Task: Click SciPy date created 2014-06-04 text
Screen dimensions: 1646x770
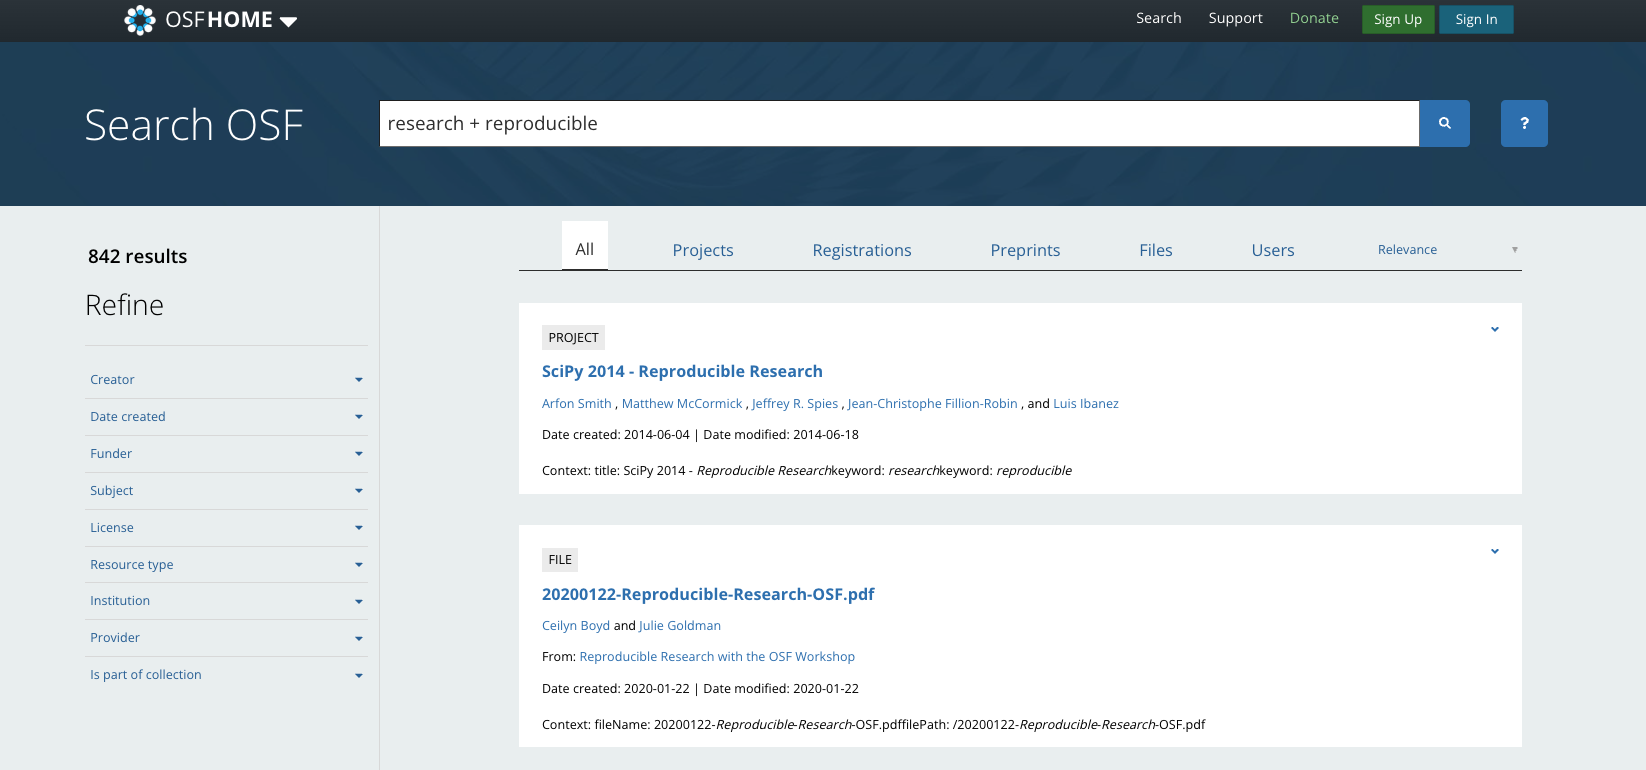Action: pyautogui.click(x=616, y=435)
